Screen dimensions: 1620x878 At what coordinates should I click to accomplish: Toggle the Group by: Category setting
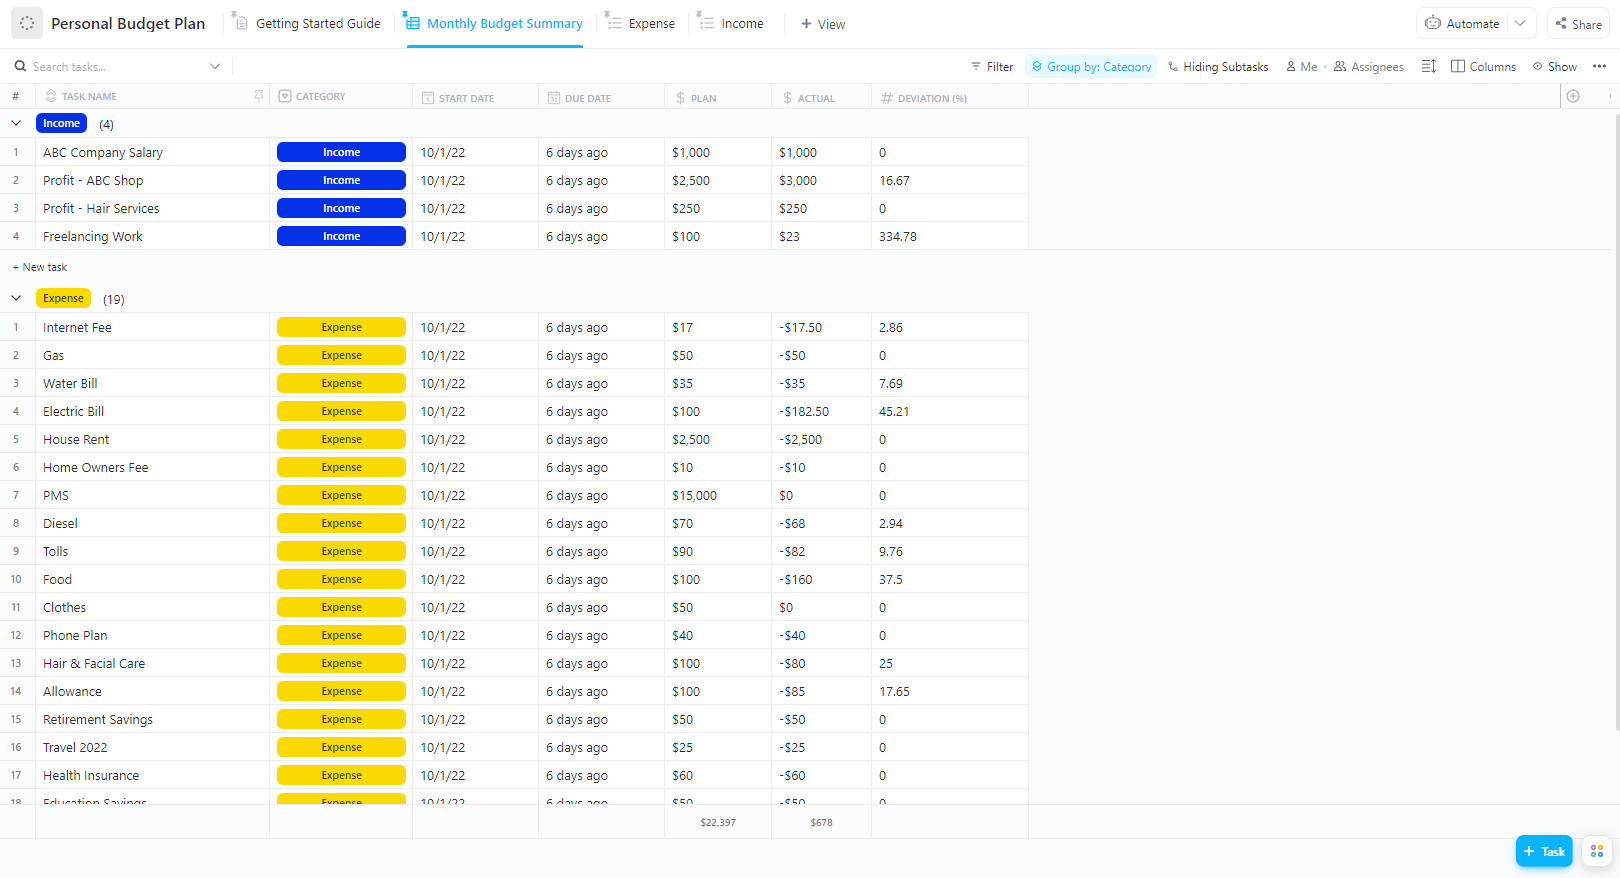[x=1090, y=66]
